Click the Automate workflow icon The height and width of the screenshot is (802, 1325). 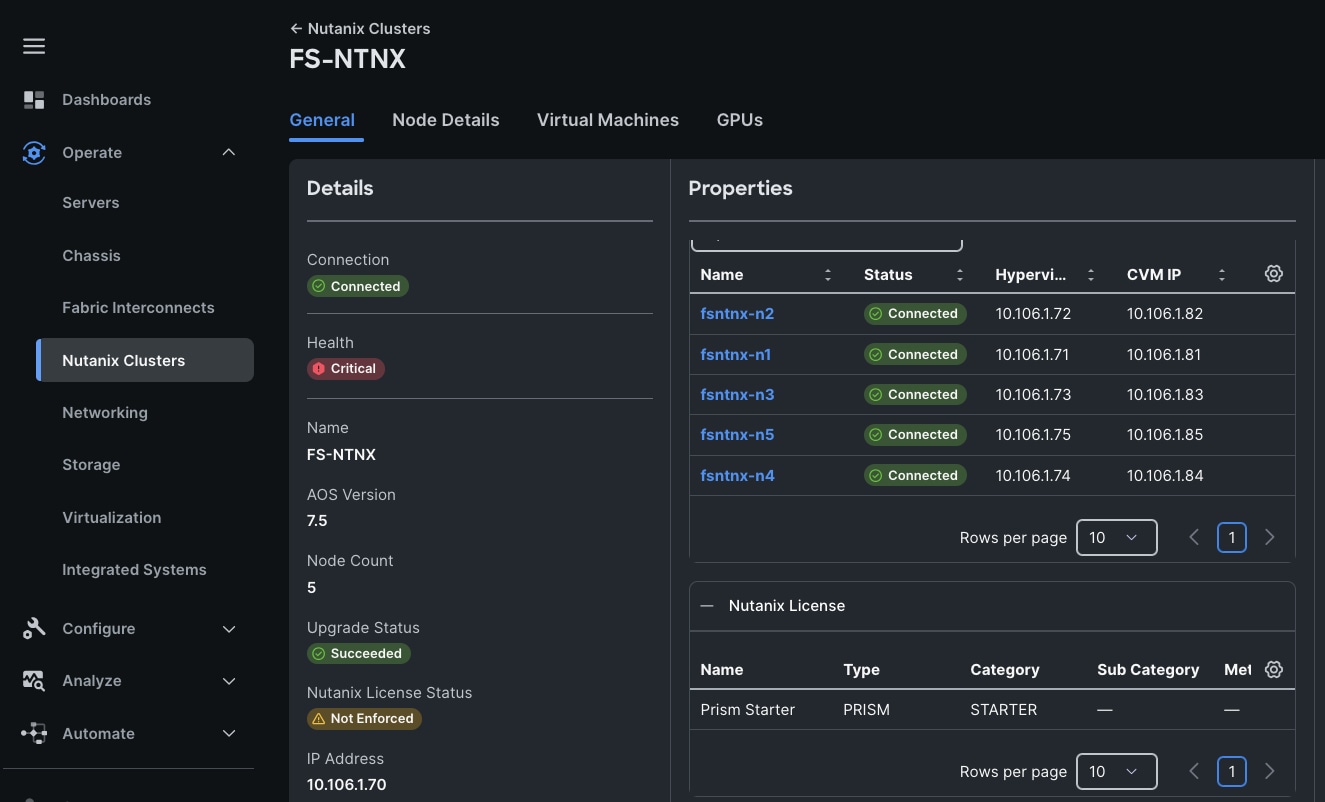tap(34, 733)
